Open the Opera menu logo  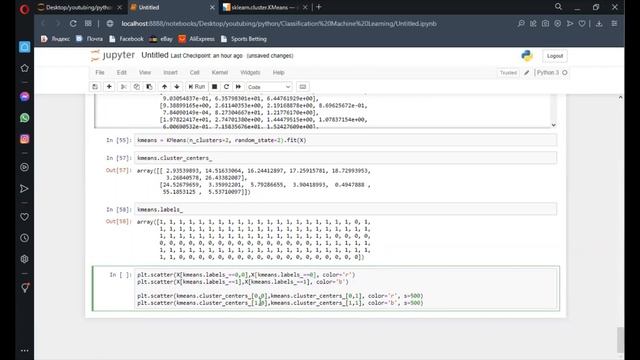[x=24, y=9]
